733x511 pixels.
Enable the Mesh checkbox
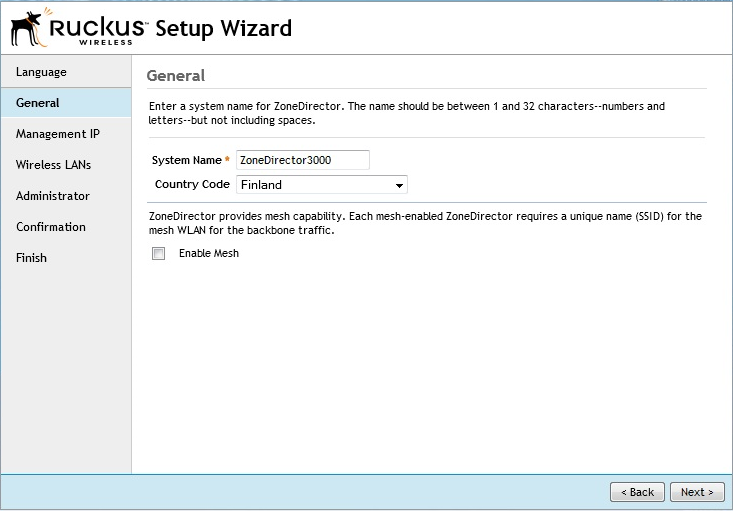[x=158, y=253]
